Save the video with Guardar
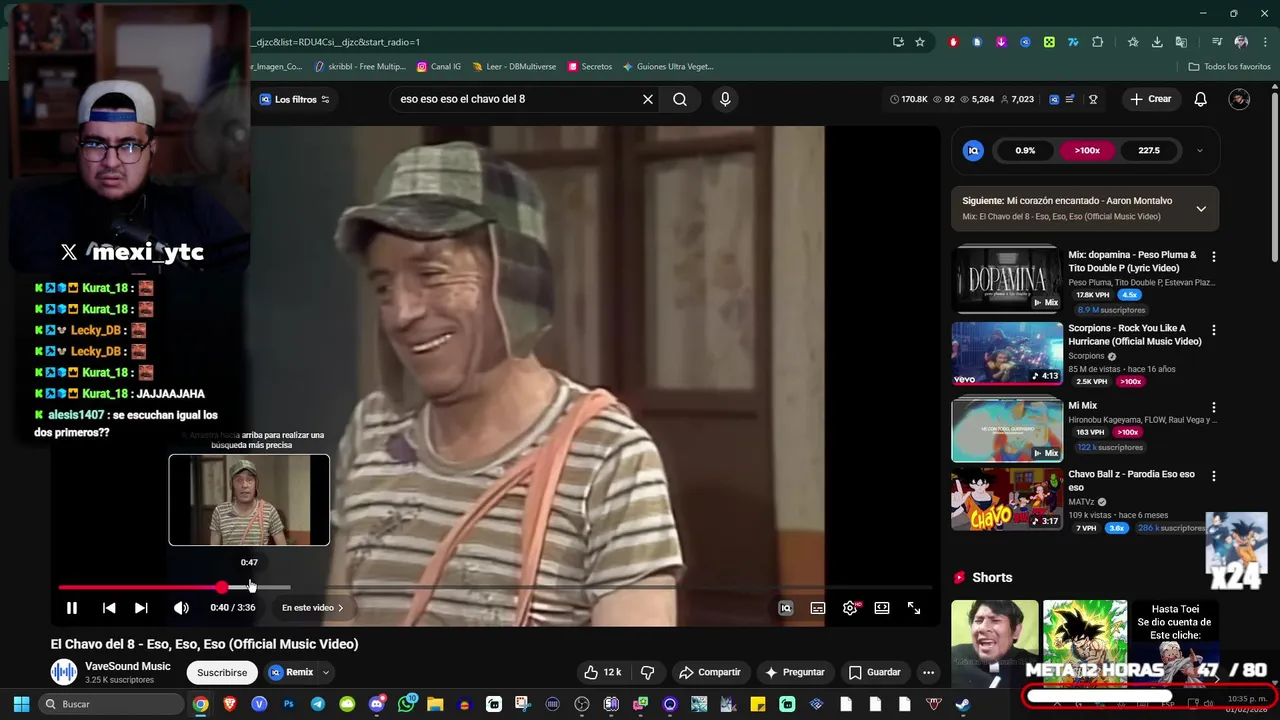The height and width of the screenshot is (720, 1280). 875,673
